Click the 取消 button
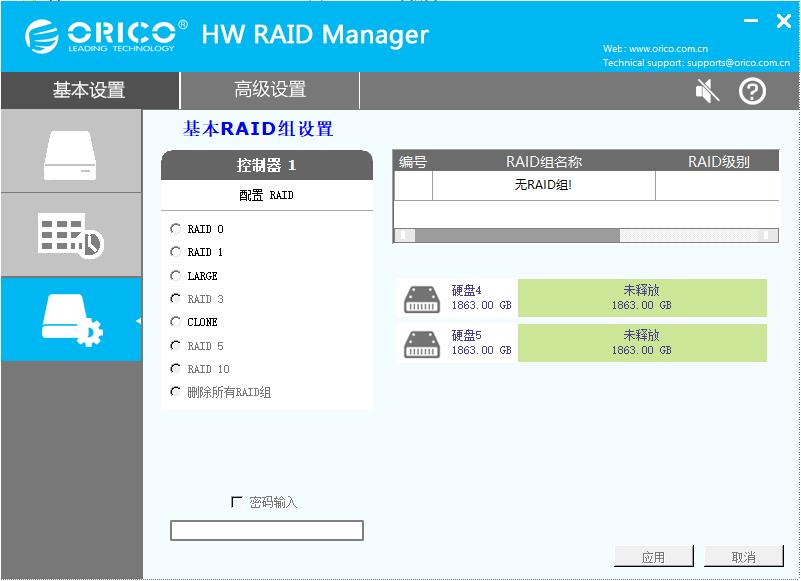The height and width of the screenshot is (581, 801). pos(743,556)
